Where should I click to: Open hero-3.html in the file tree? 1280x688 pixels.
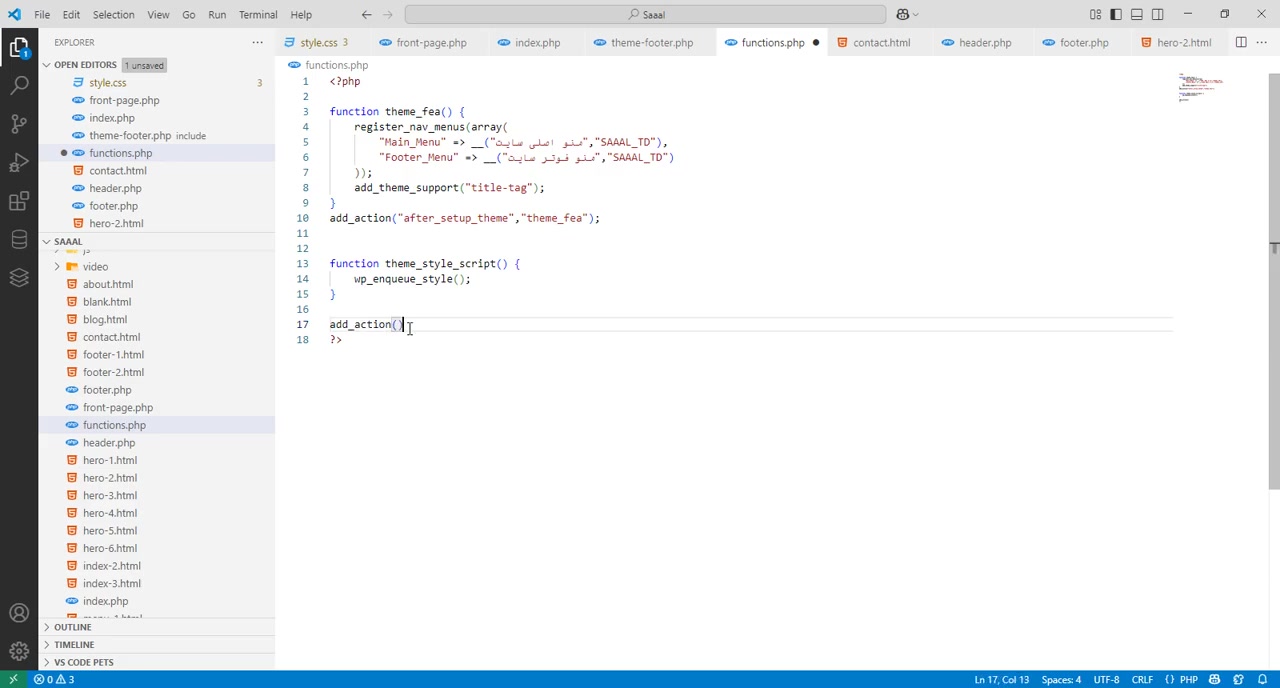point(110,495)
